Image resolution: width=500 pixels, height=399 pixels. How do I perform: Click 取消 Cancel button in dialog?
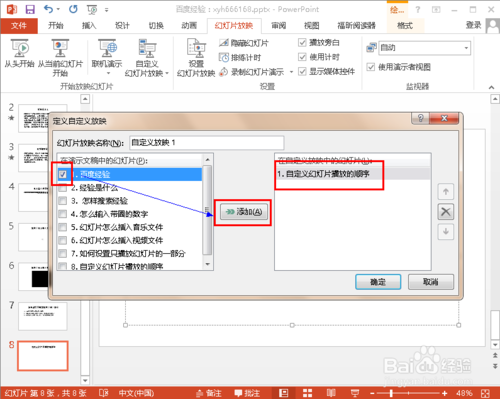click(x=431, y=282)
